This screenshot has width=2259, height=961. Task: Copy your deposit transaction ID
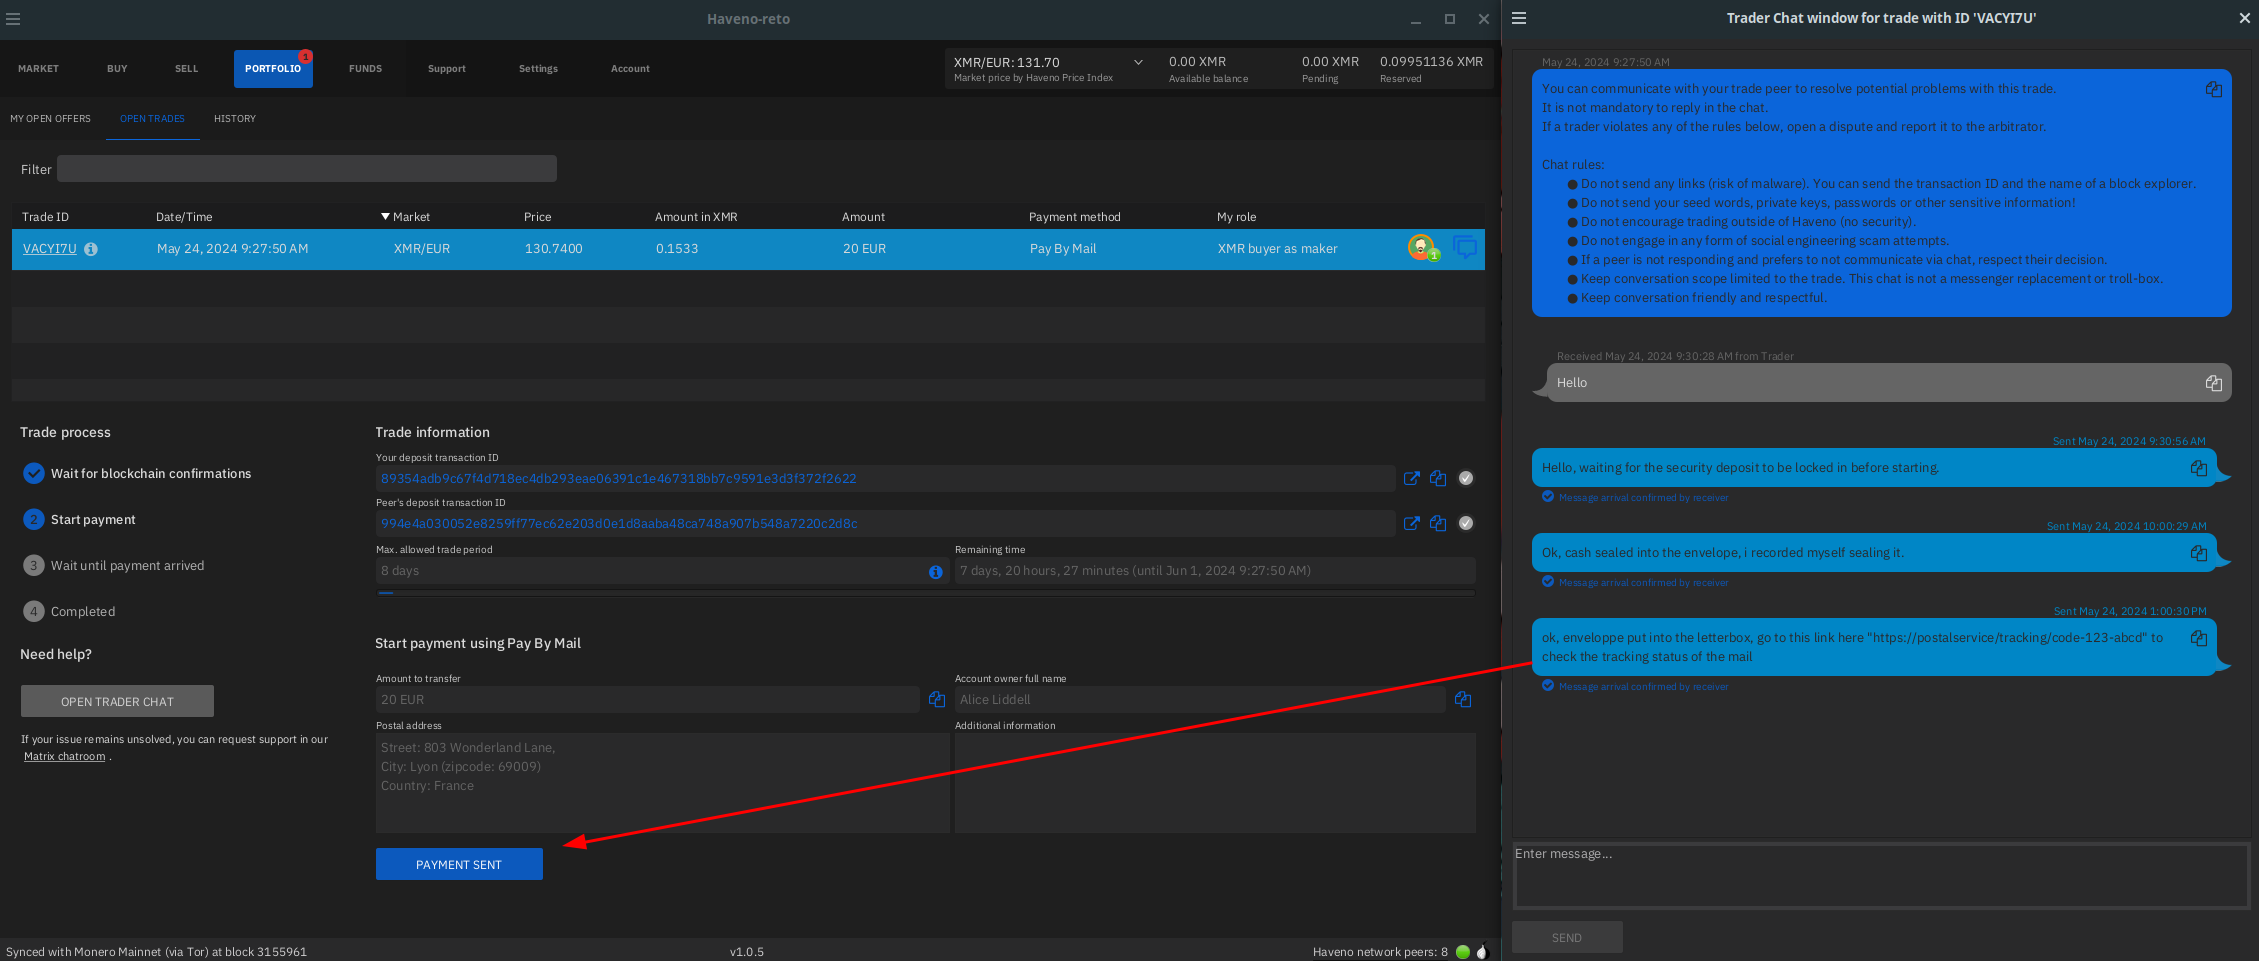click(x=1438, y=479)
